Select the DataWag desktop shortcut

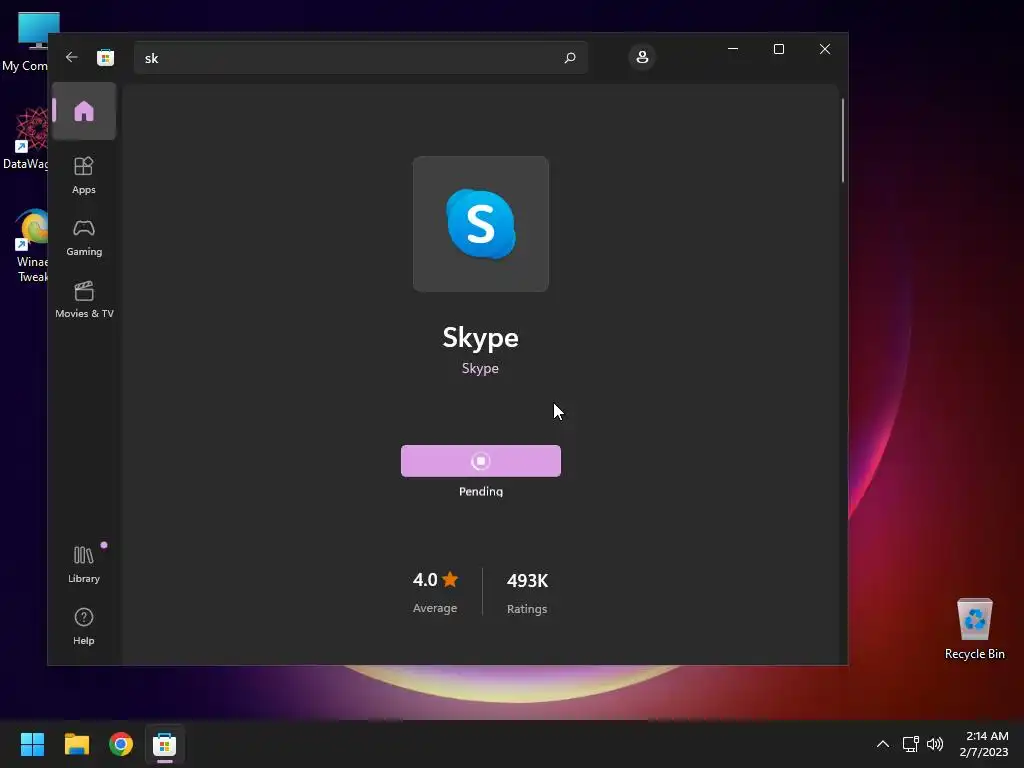[26, 138]
